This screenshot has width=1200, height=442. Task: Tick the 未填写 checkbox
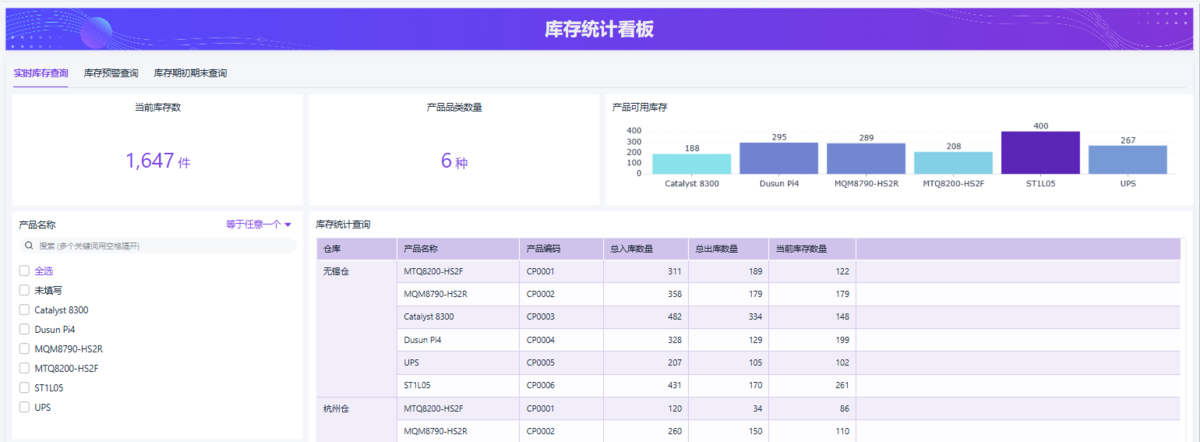click(24, 290)
